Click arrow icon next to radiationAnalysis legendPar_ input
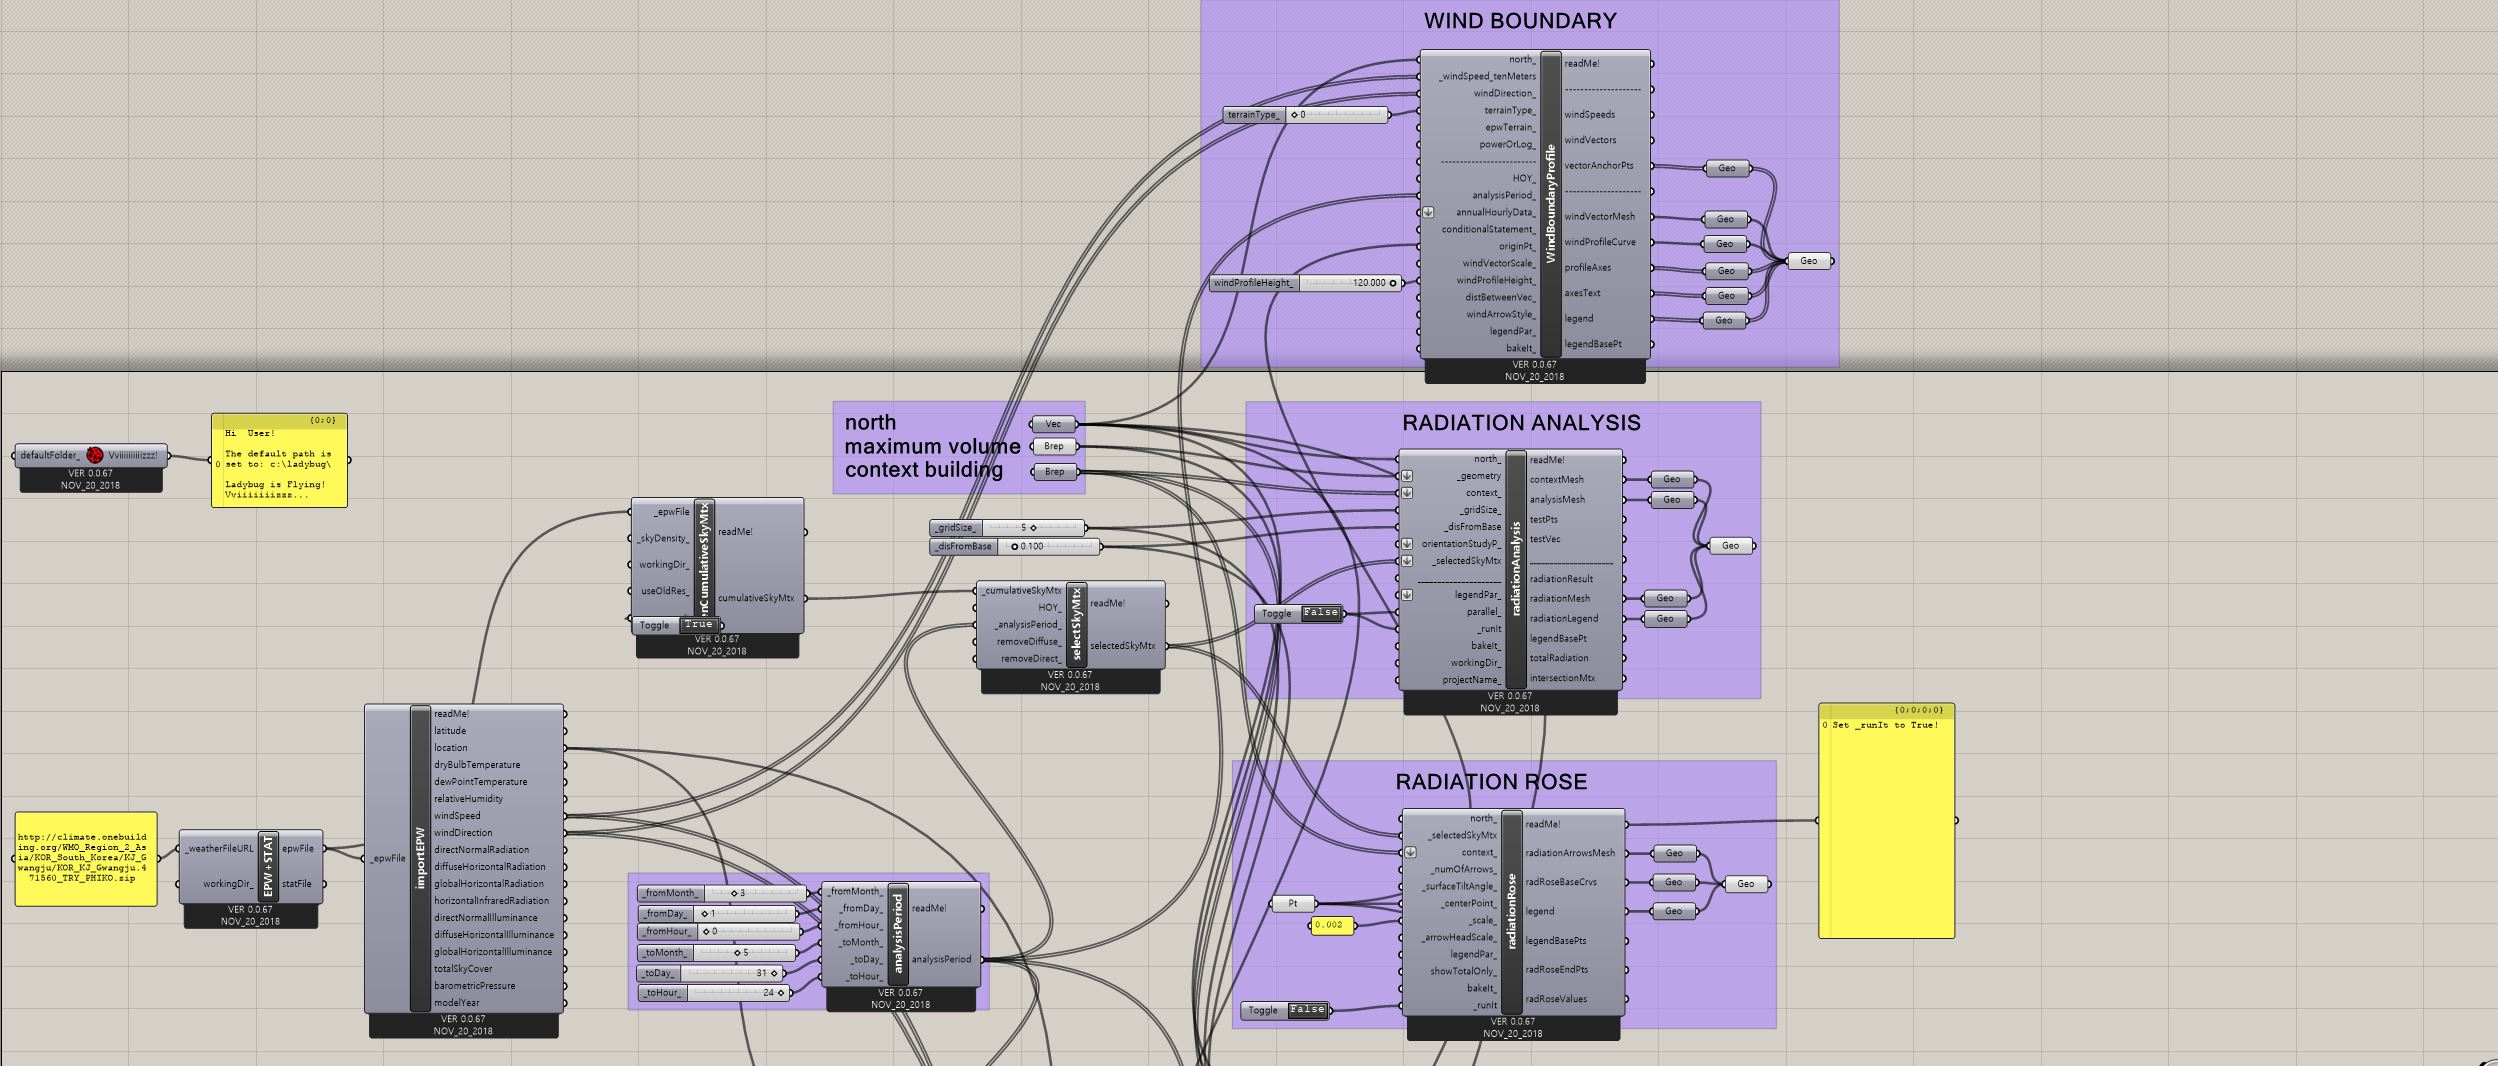2498x1066 pixels. [1406, 595]
